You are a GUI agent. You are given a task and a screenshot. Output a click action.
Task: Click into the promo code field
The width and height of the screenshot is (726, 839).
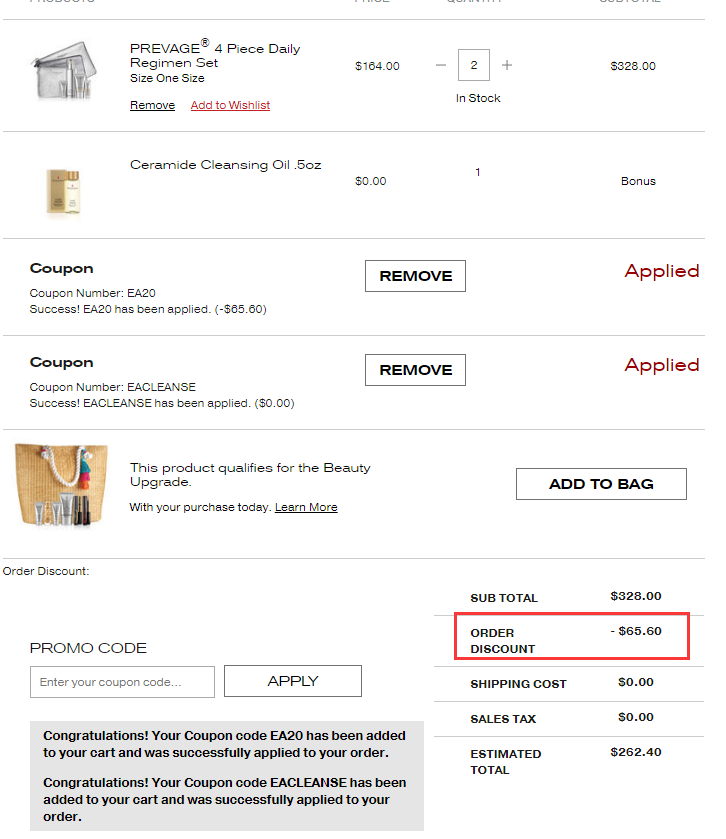[122, 682]
